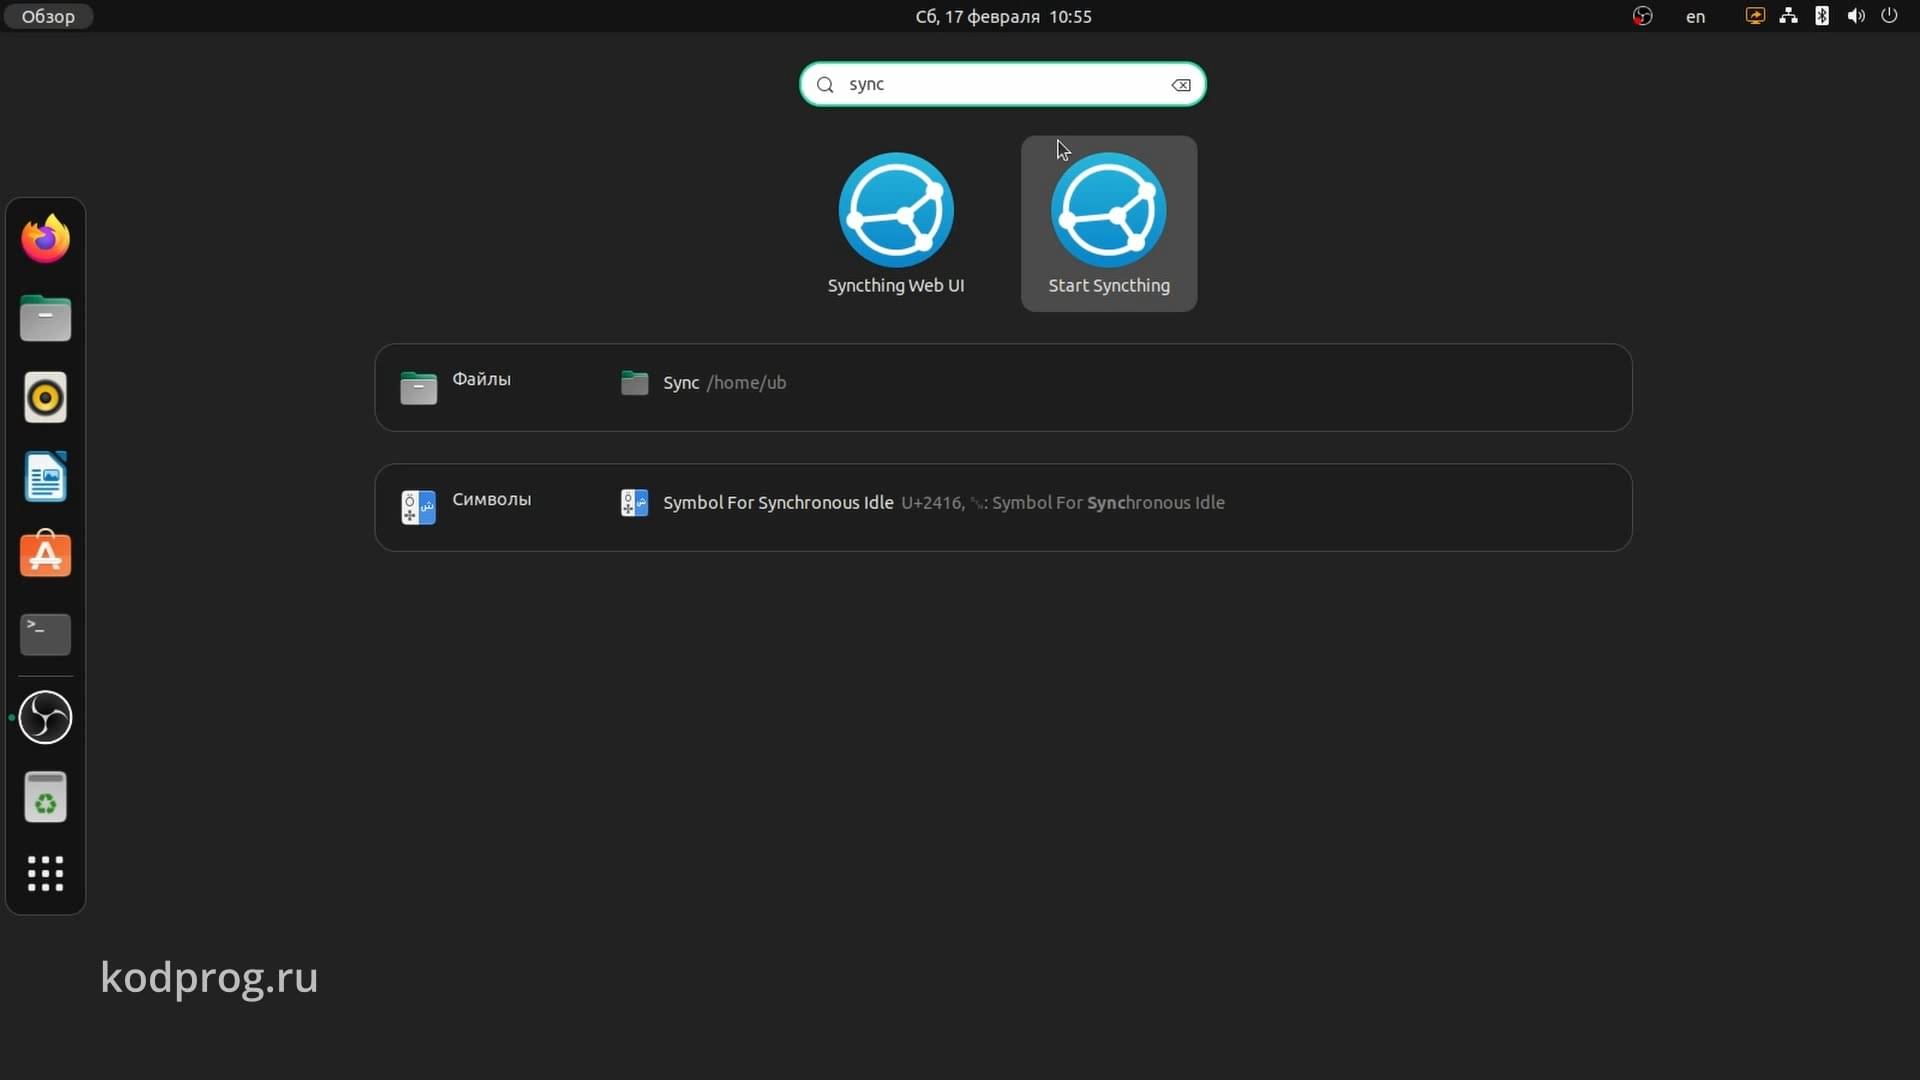Open the Files manager from the dock
The image size is (1920, 1080).
pyautogui.click(x=45, y=318)
